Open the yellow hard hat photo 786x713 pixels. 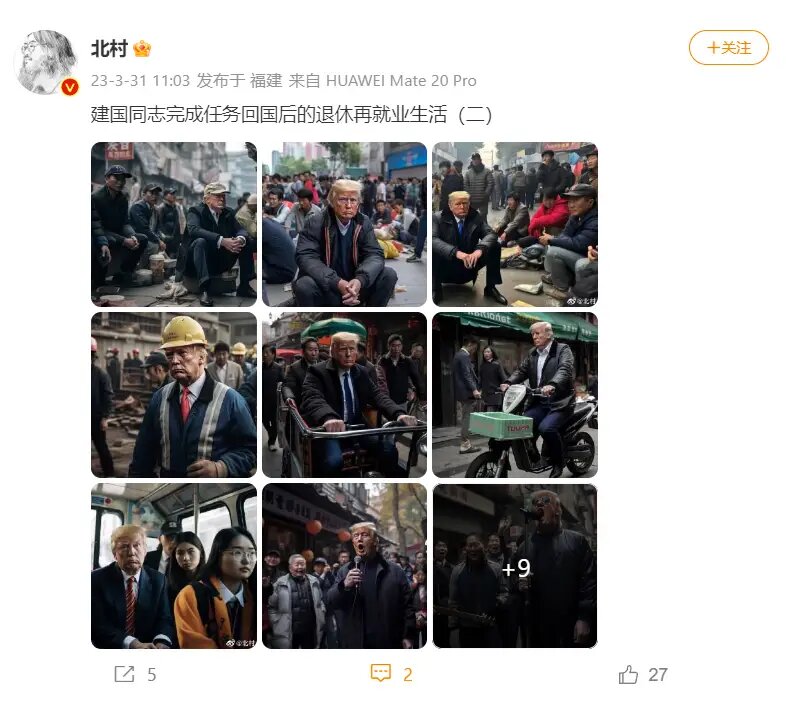(x=173, y=395)
